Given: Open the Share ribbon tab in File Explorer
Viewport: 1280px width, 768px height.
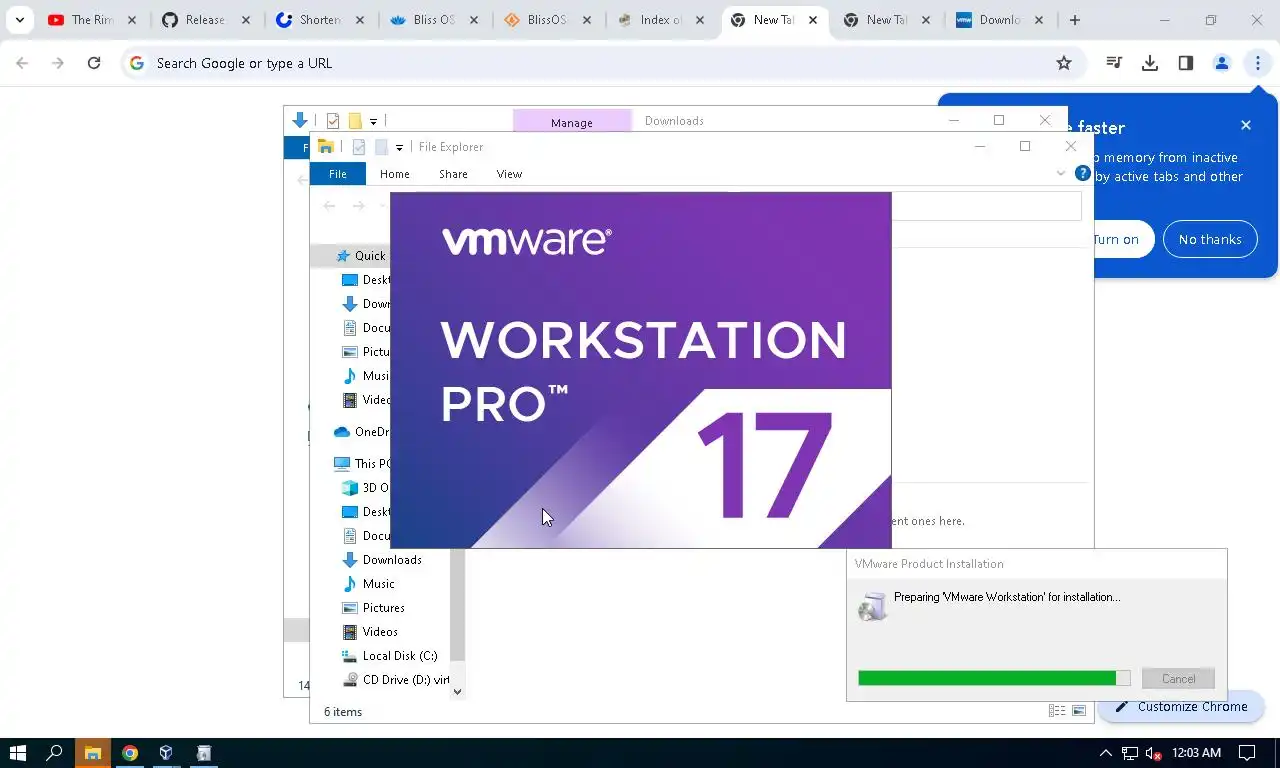Looking at the screenshot, I should [453, 174].
